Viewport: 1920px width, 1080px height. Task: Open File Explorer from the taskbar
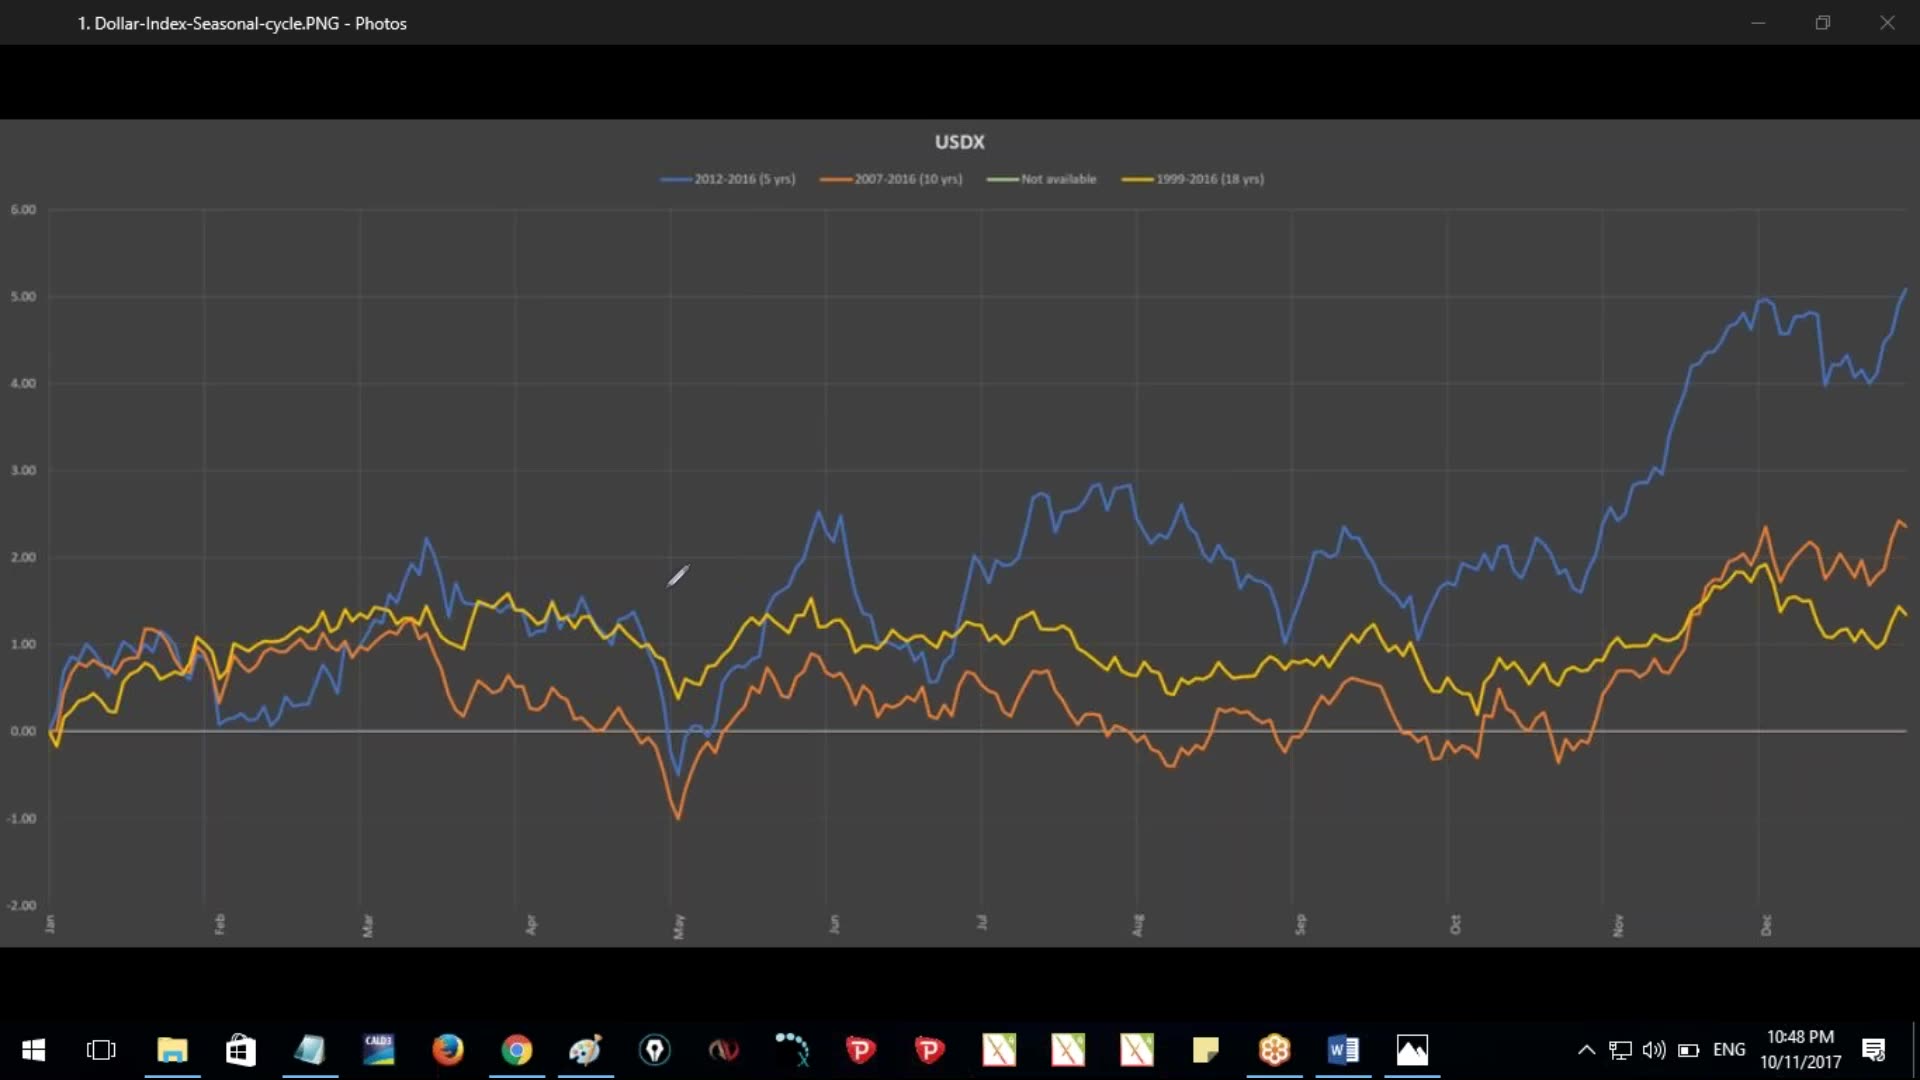tap(172, 1050)
